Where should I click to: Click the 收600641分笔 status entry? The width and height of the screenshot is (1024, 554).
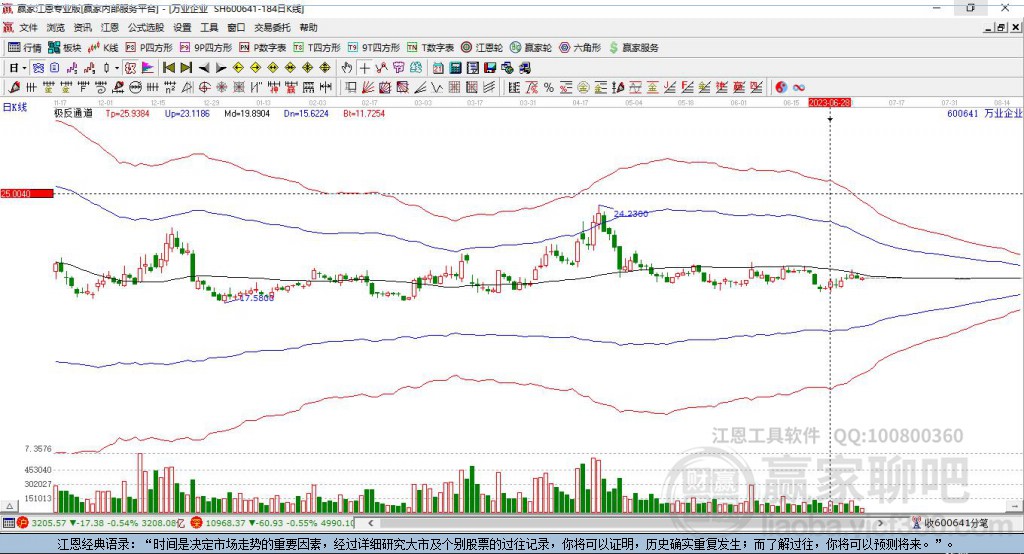[x=950, y=523]
